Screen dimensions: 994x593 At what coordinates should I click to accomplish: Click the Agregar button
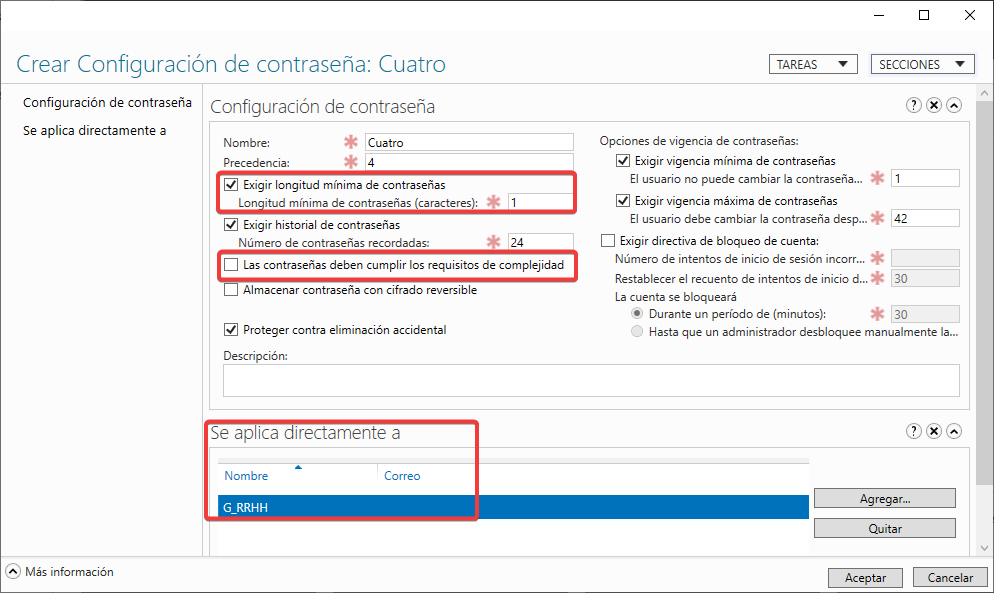[884, 498]
